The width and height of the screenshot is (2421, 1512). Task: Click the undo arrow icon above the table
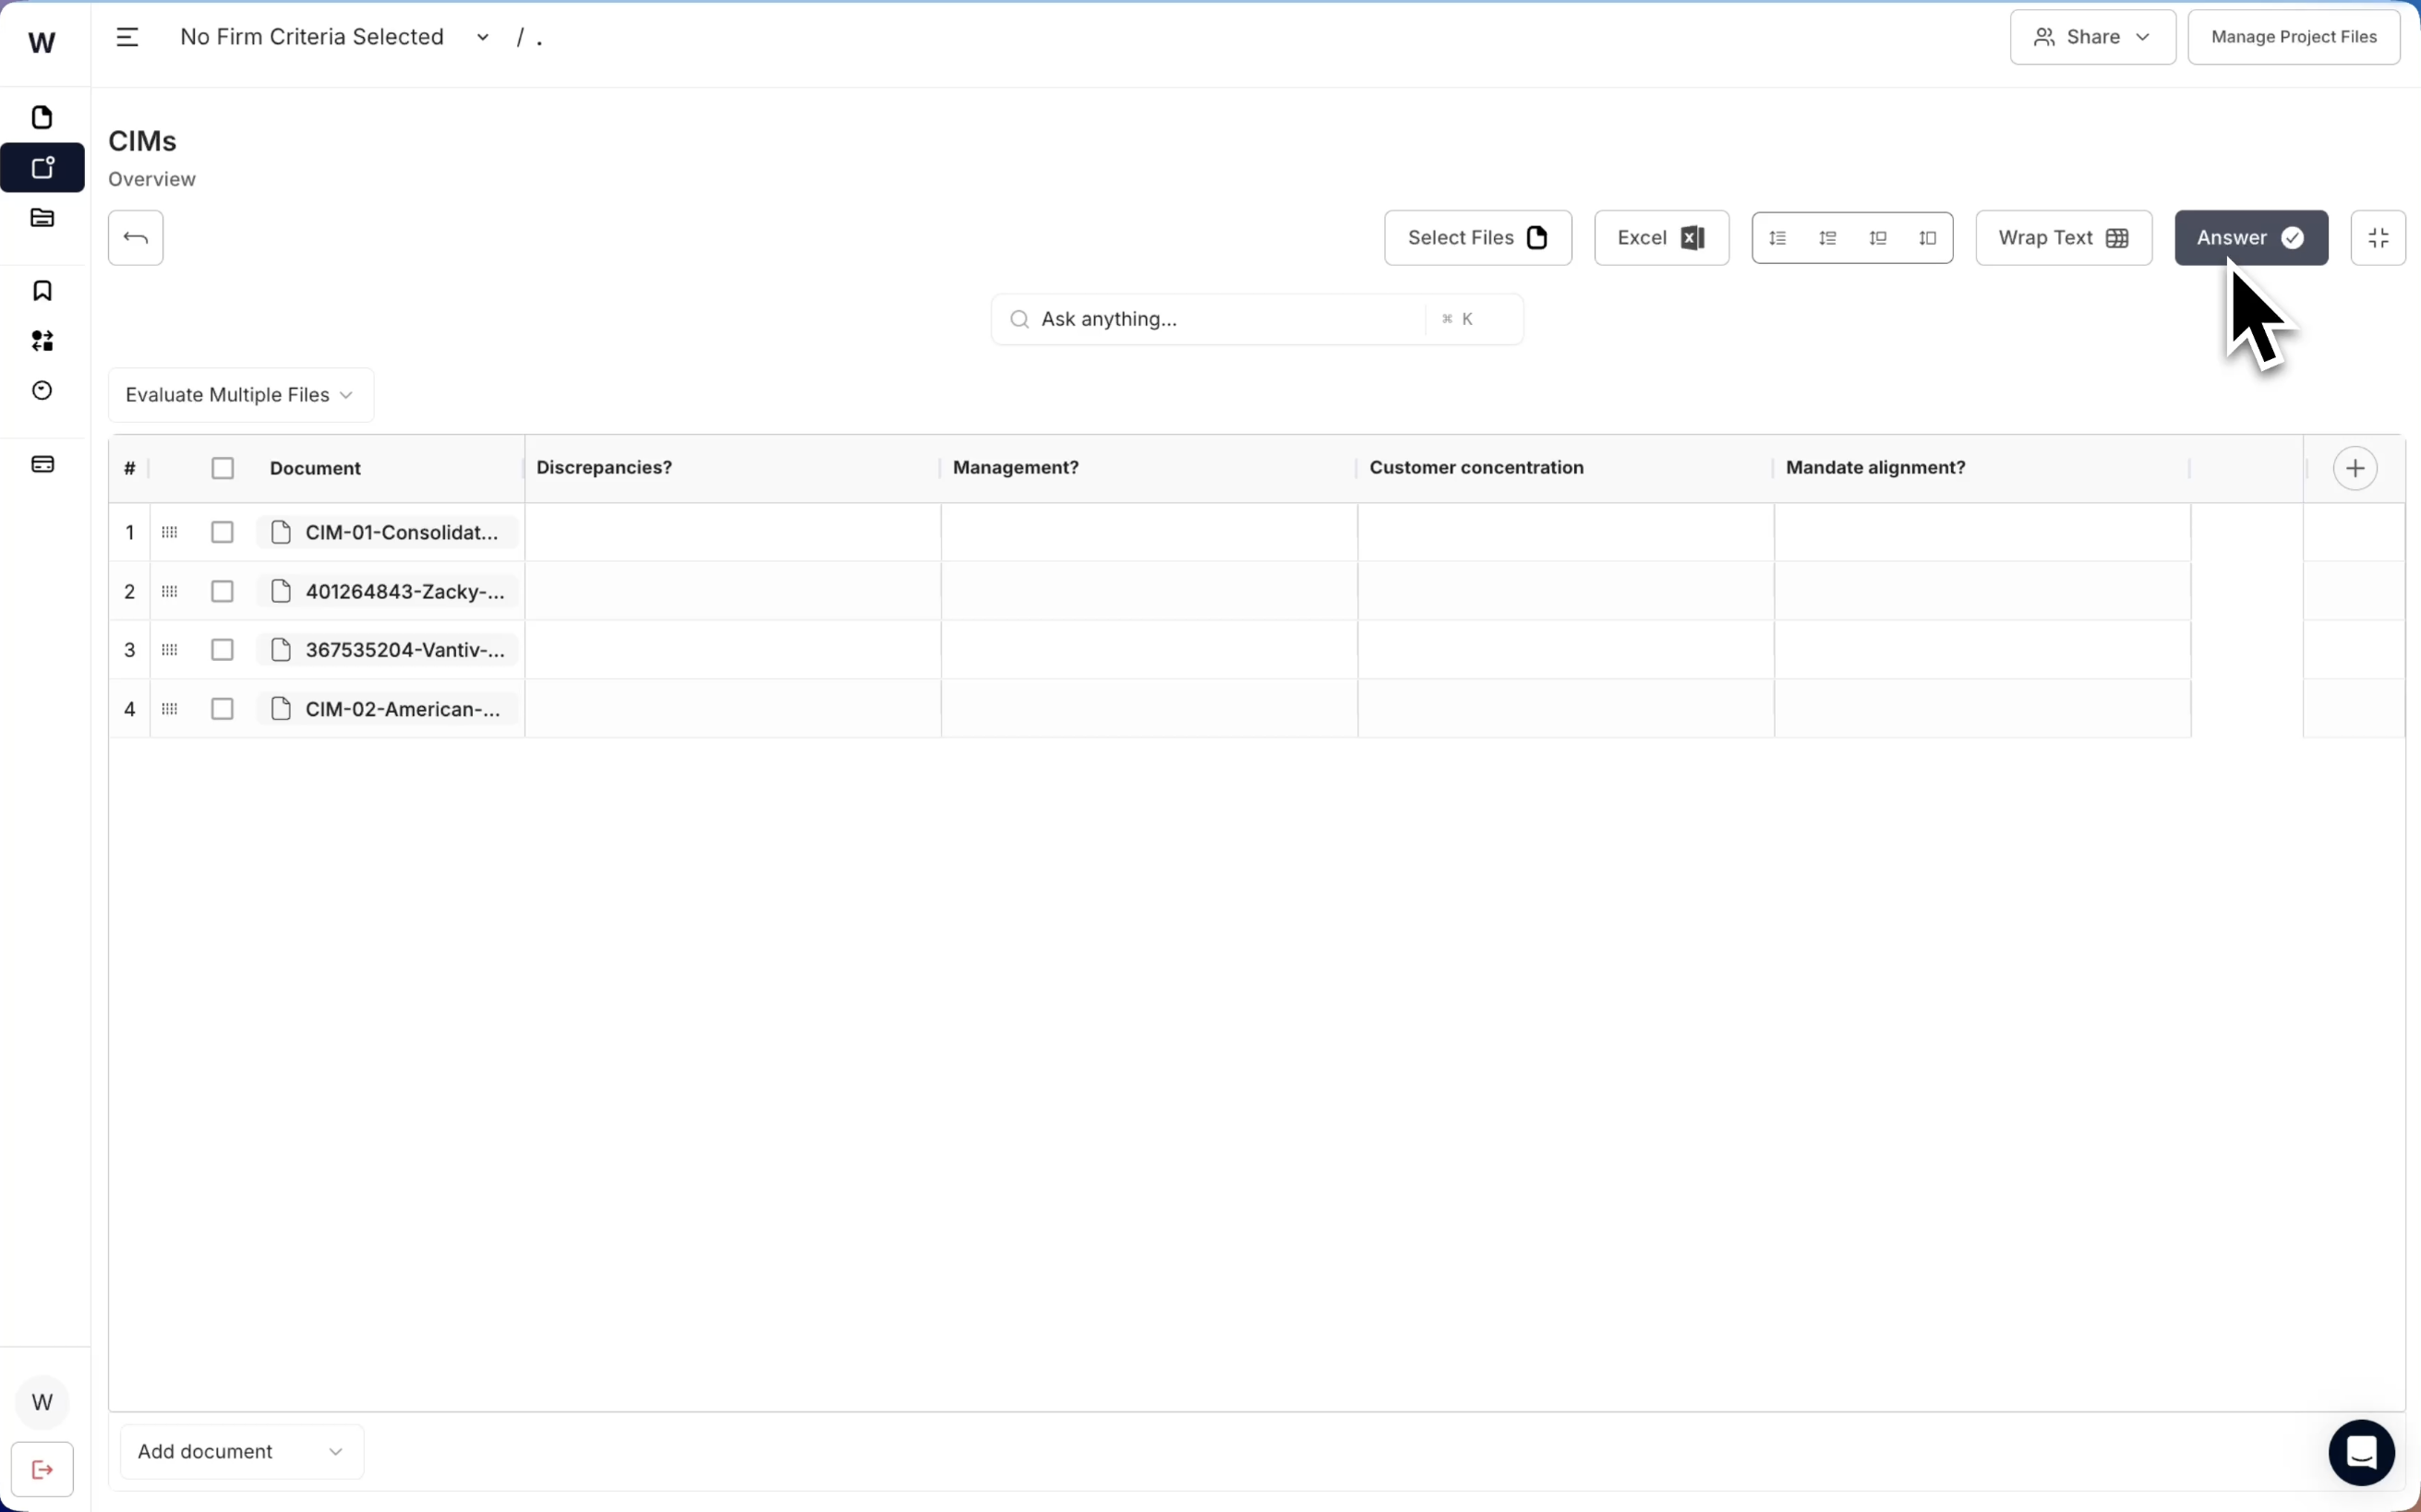[135, 238]
